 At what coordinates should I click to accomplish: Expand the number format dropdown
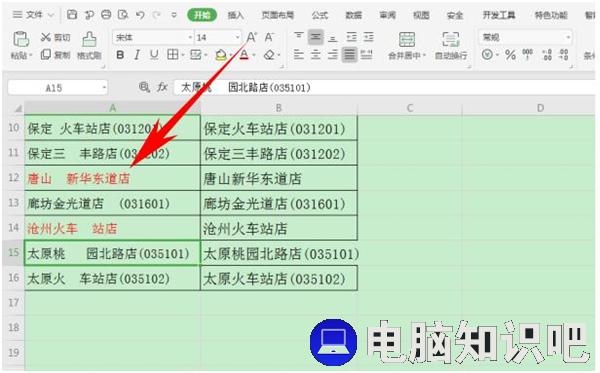point(568,37)
